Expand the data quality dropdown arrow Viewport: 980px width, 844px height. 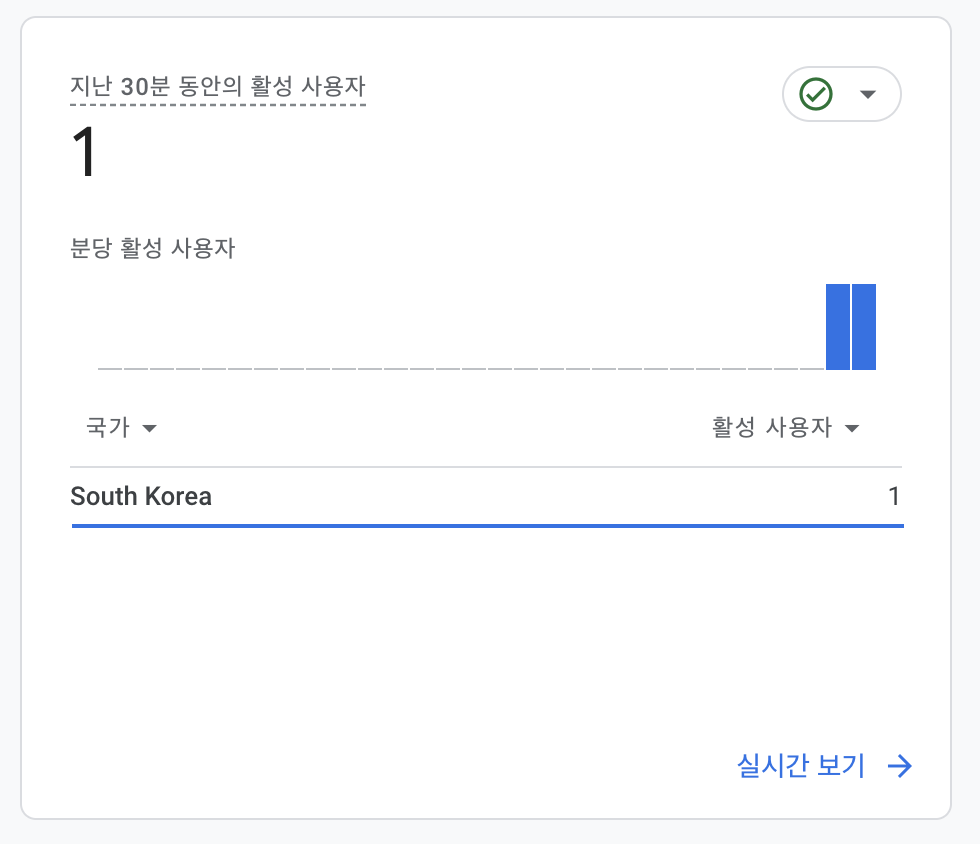click(x=868, y=94)
